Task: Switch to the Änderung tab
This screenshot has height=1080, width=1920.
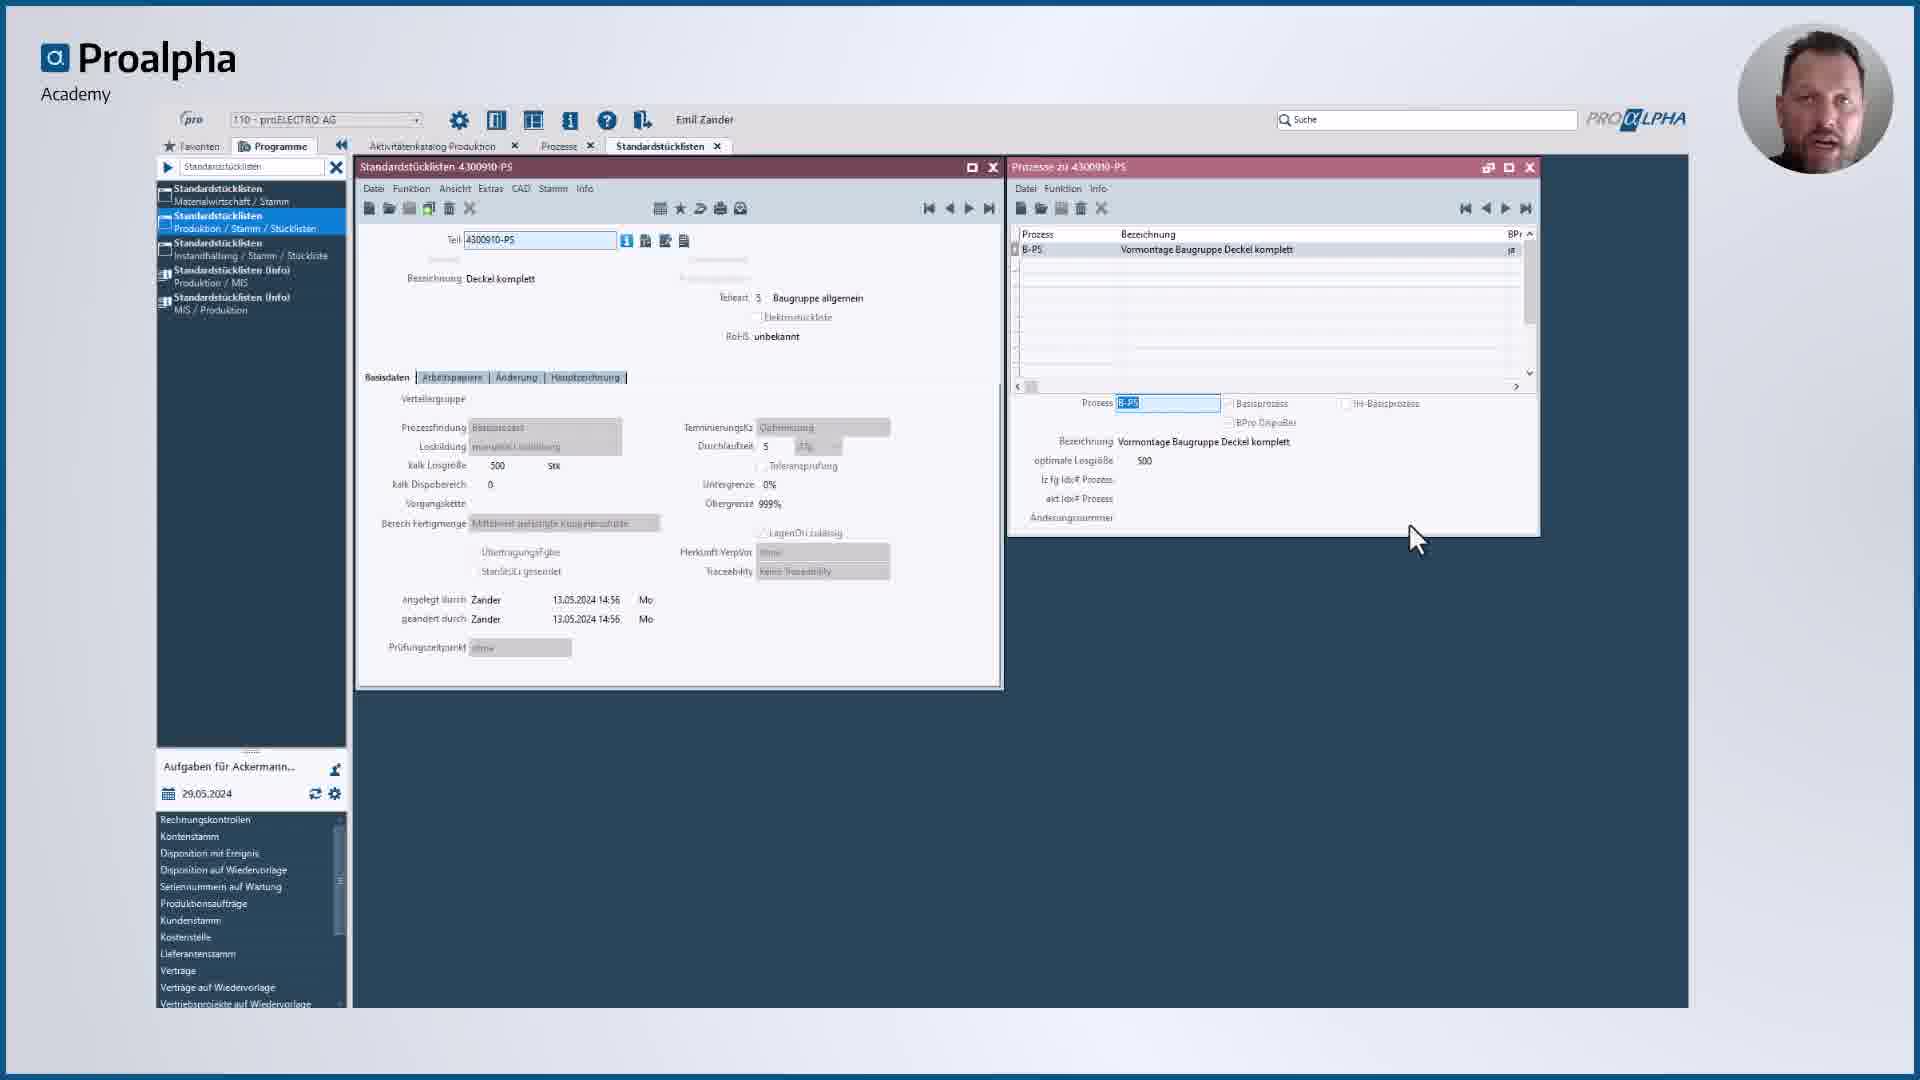Action: [x=516, y=377]
